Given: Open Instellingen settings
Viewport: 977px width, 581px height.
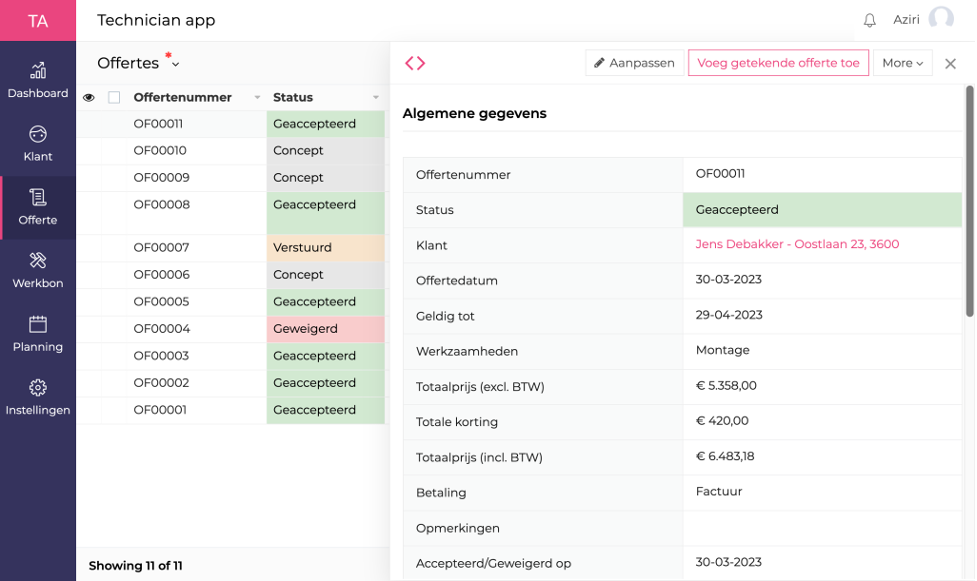Looking at the screenshot, I should pyautogui.click(x=38, y=397).
